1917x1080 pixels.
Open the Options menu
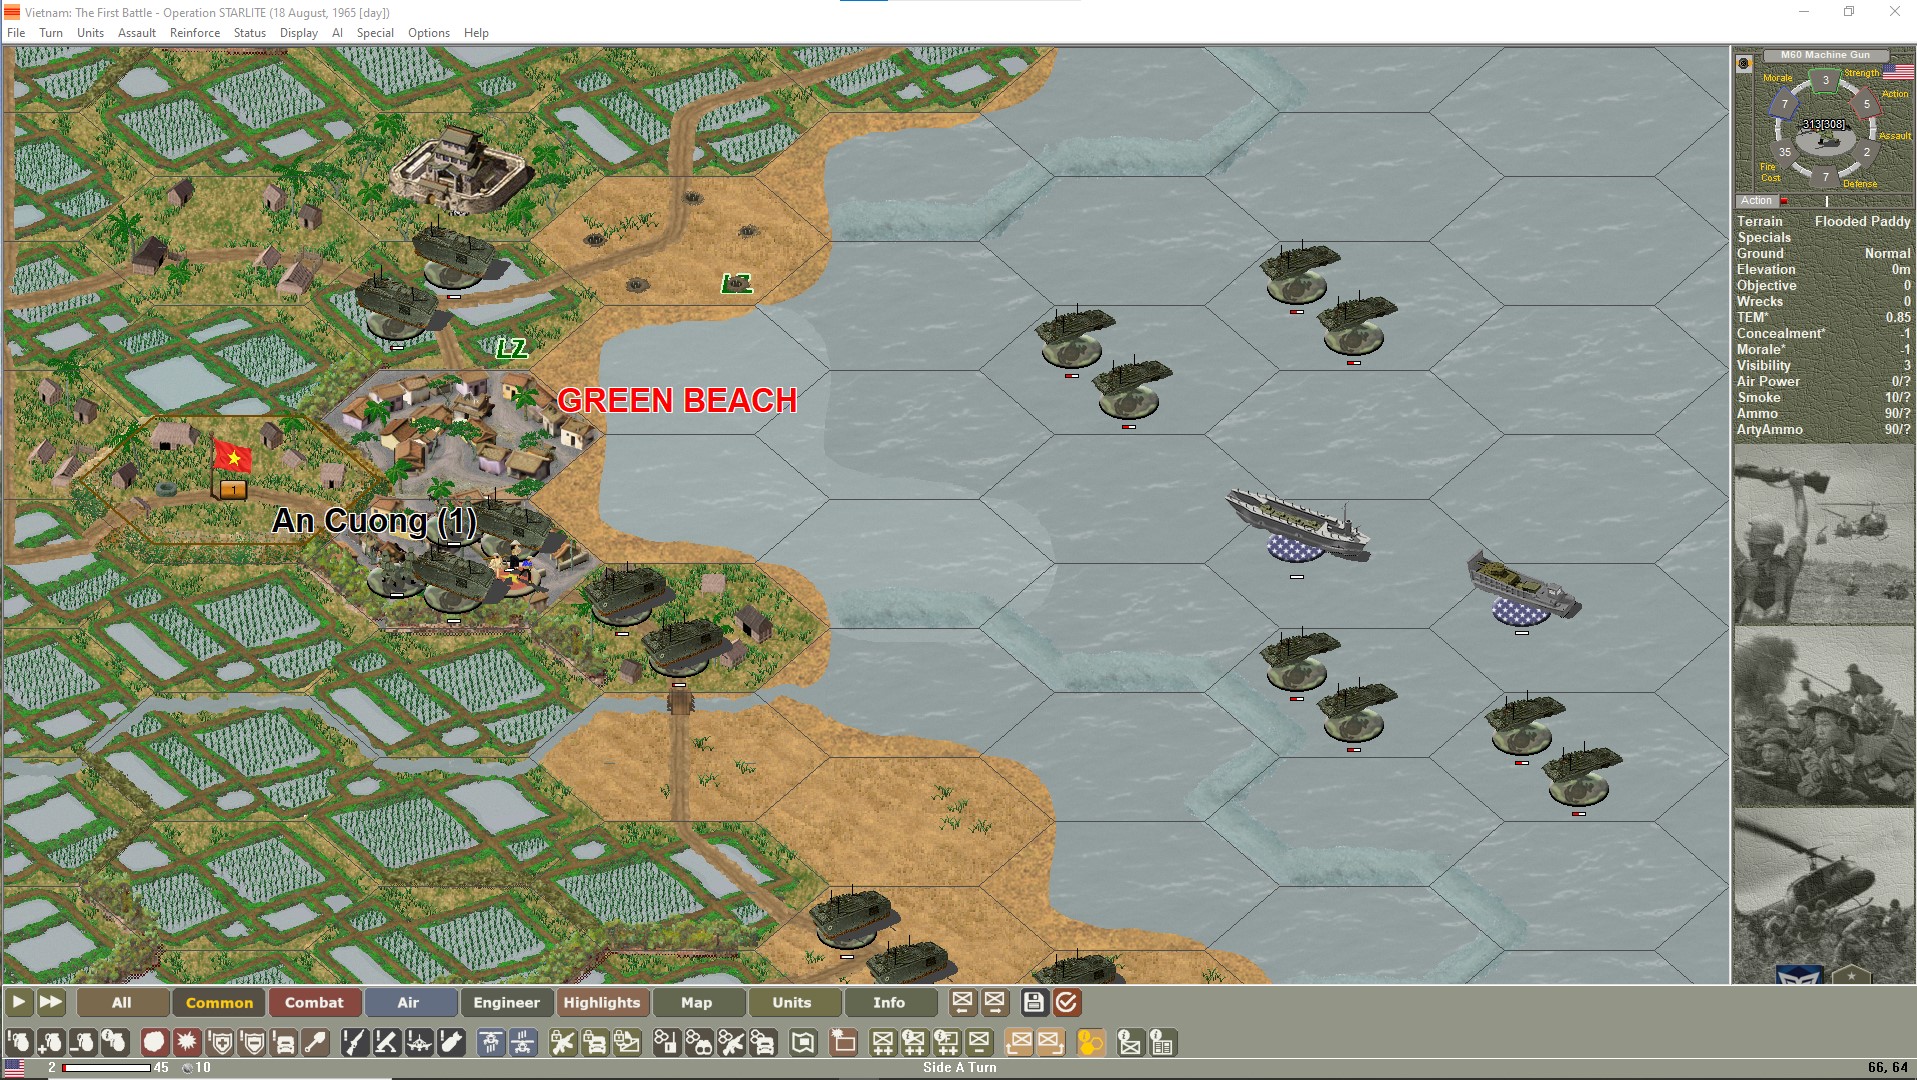pyautogui.click(x=429, y=32)
